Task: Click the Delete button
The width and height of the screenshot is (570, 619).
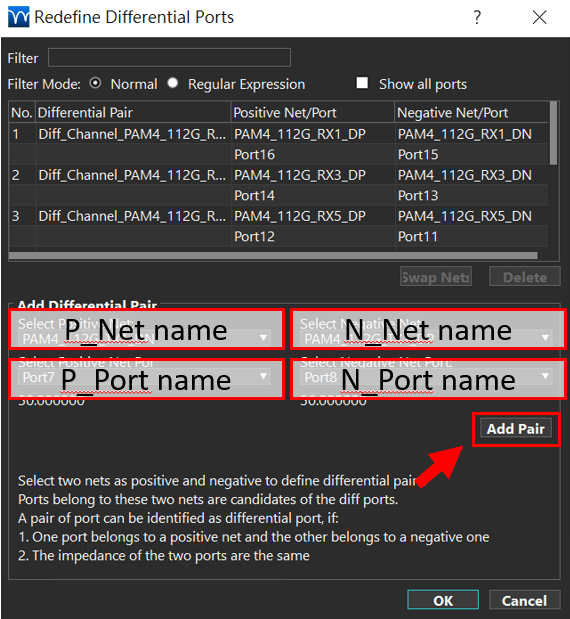Action: pos(525,277)
